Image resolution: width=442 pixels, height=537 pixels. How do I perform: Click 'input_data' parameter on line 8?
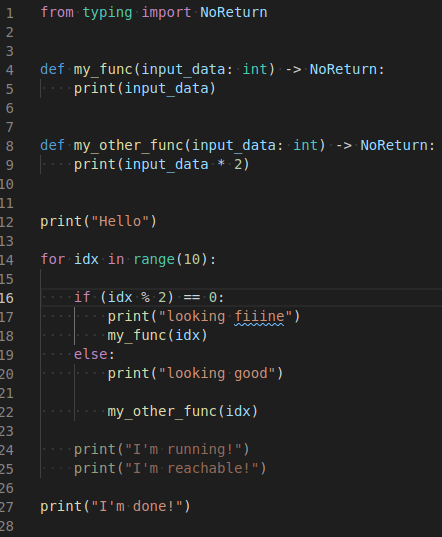click(233, 146)
